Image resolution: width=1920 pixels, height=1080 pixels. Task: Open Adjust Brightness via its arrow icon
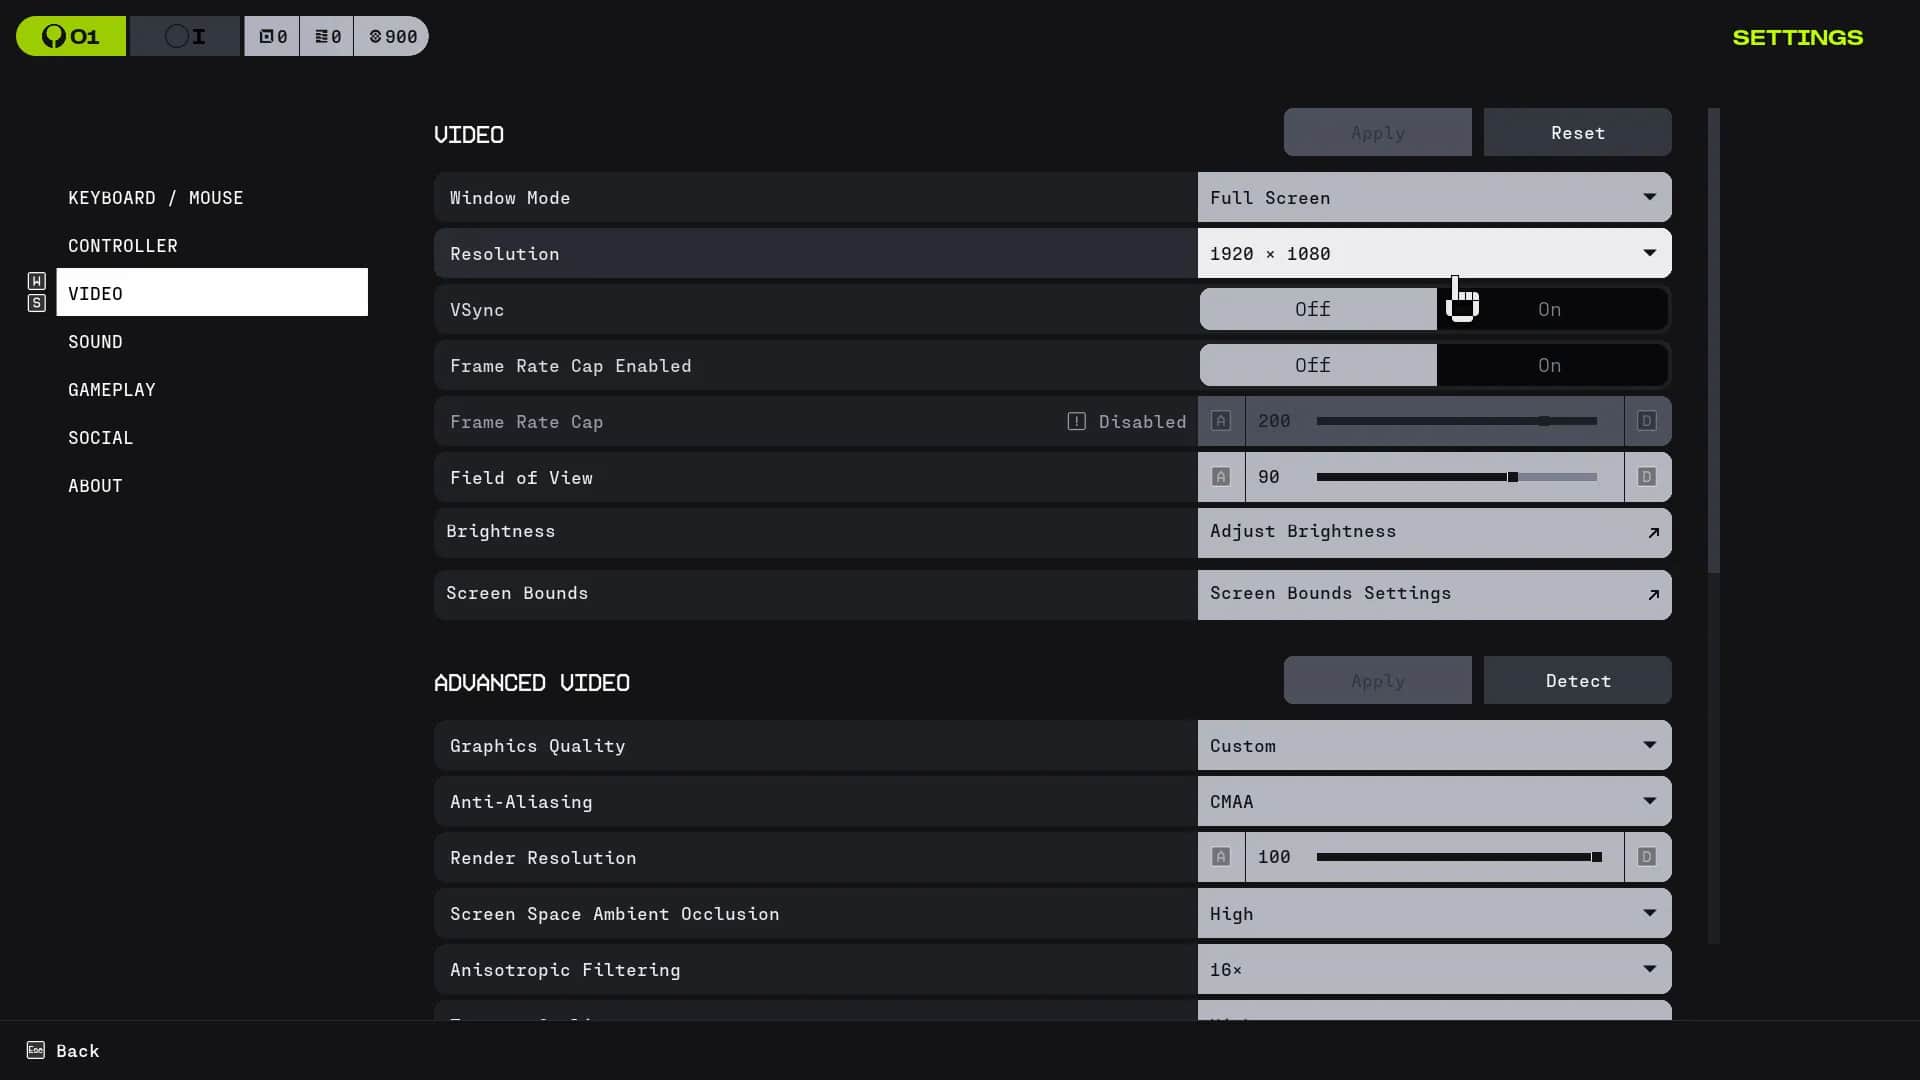(1653, 533)
